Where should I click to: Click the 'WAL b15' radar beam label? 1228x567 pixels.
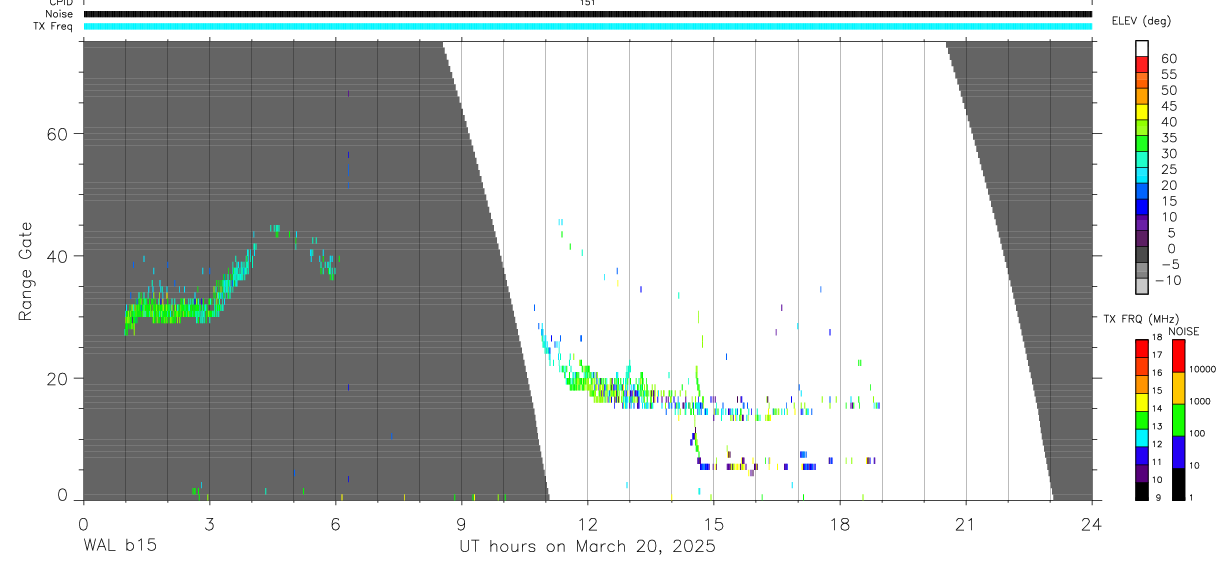[x=120, y=547]
